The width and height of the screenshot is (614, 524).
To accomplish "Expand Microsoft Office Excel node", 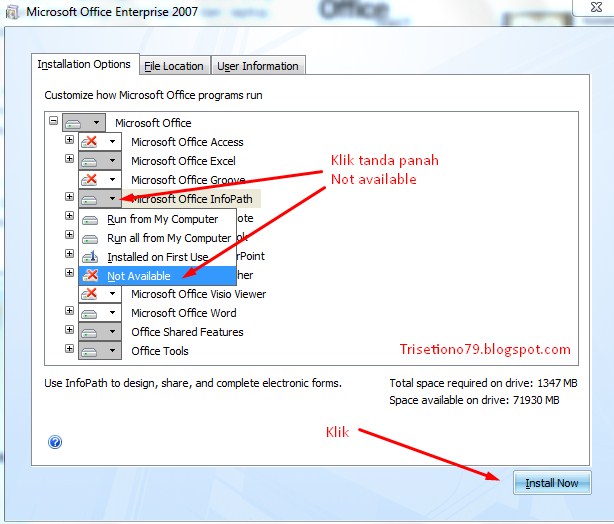I will (x=69, y=158).
